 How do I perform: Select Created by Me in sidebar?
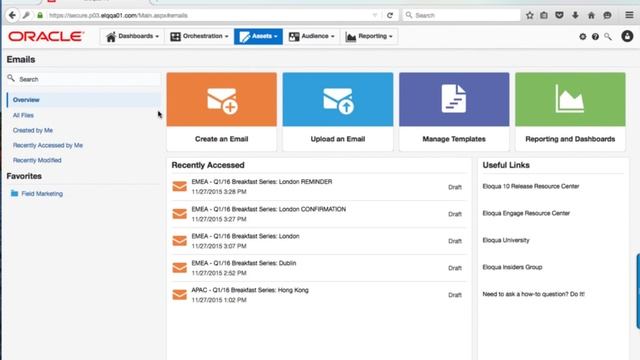point(33,130)
